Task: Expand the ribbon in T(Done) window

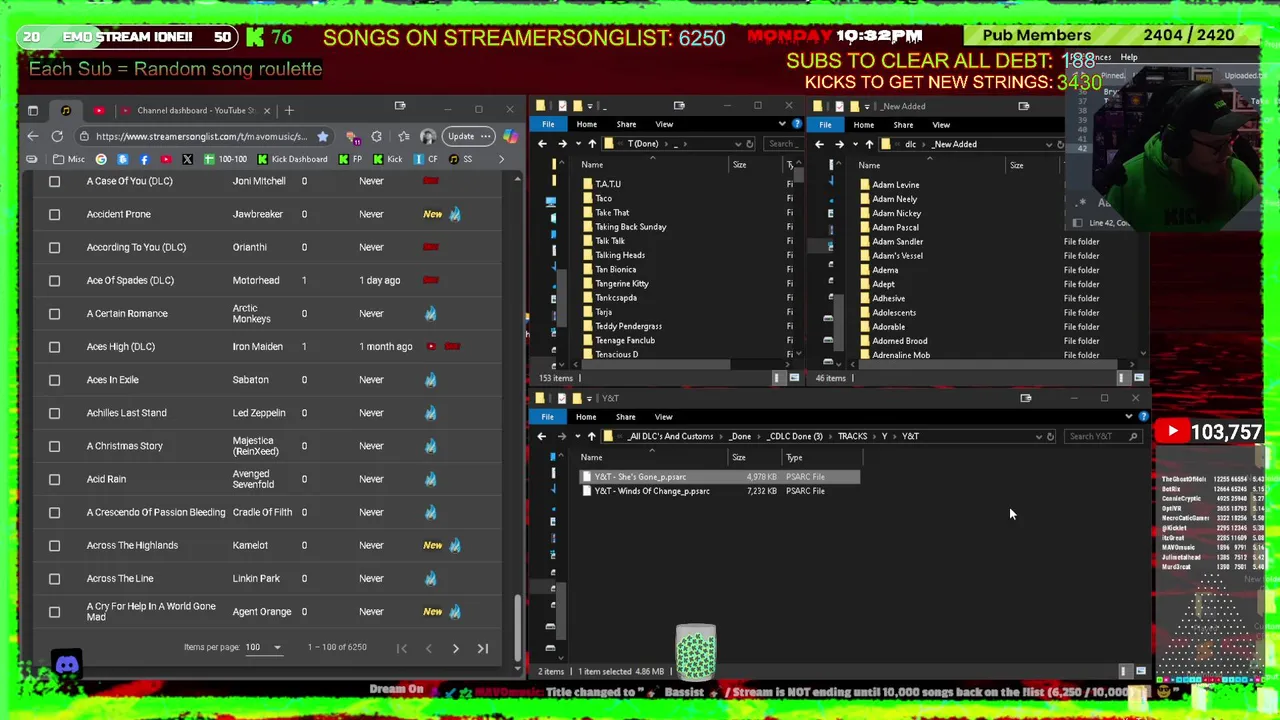Action: pyautogui.click(x=782, y=124)
